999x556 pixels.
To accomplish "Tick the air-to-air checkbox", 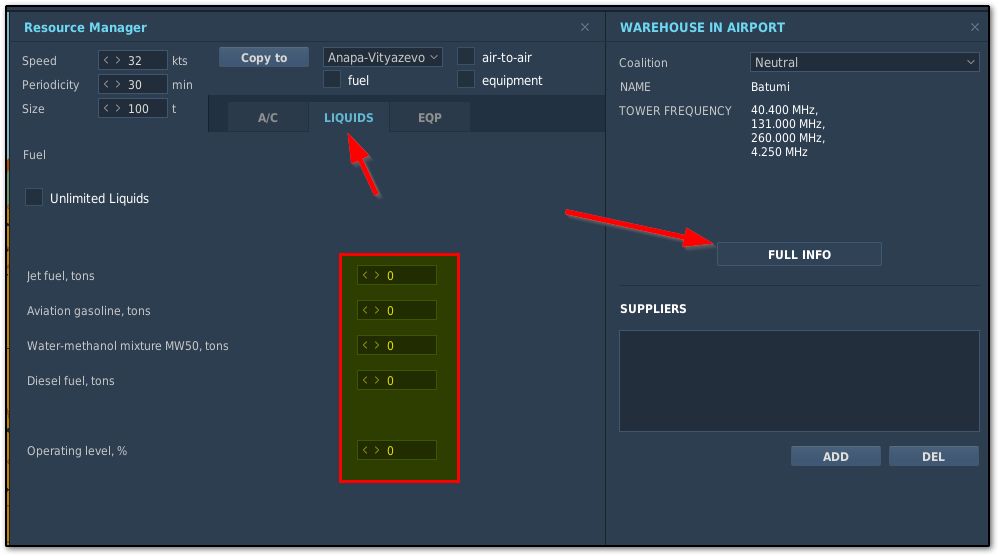I will 466,57.
